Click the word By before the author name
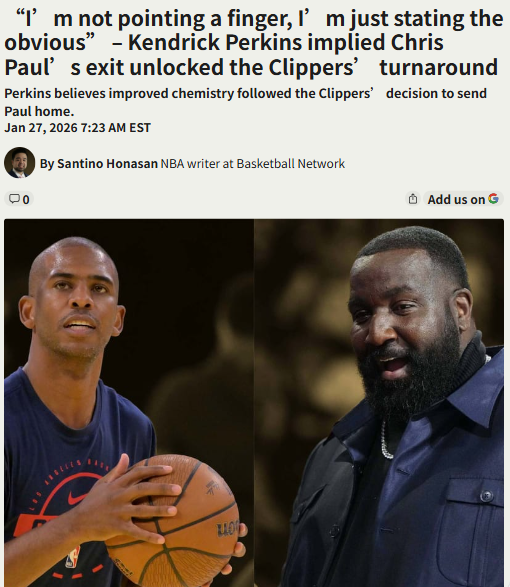This screenshot has width=510, height=587. tap(47, 164)
